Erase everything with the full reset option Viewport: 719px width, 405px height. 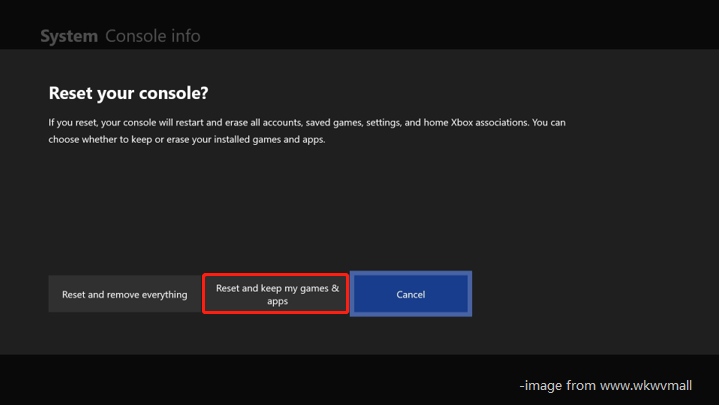pos(124,295)
